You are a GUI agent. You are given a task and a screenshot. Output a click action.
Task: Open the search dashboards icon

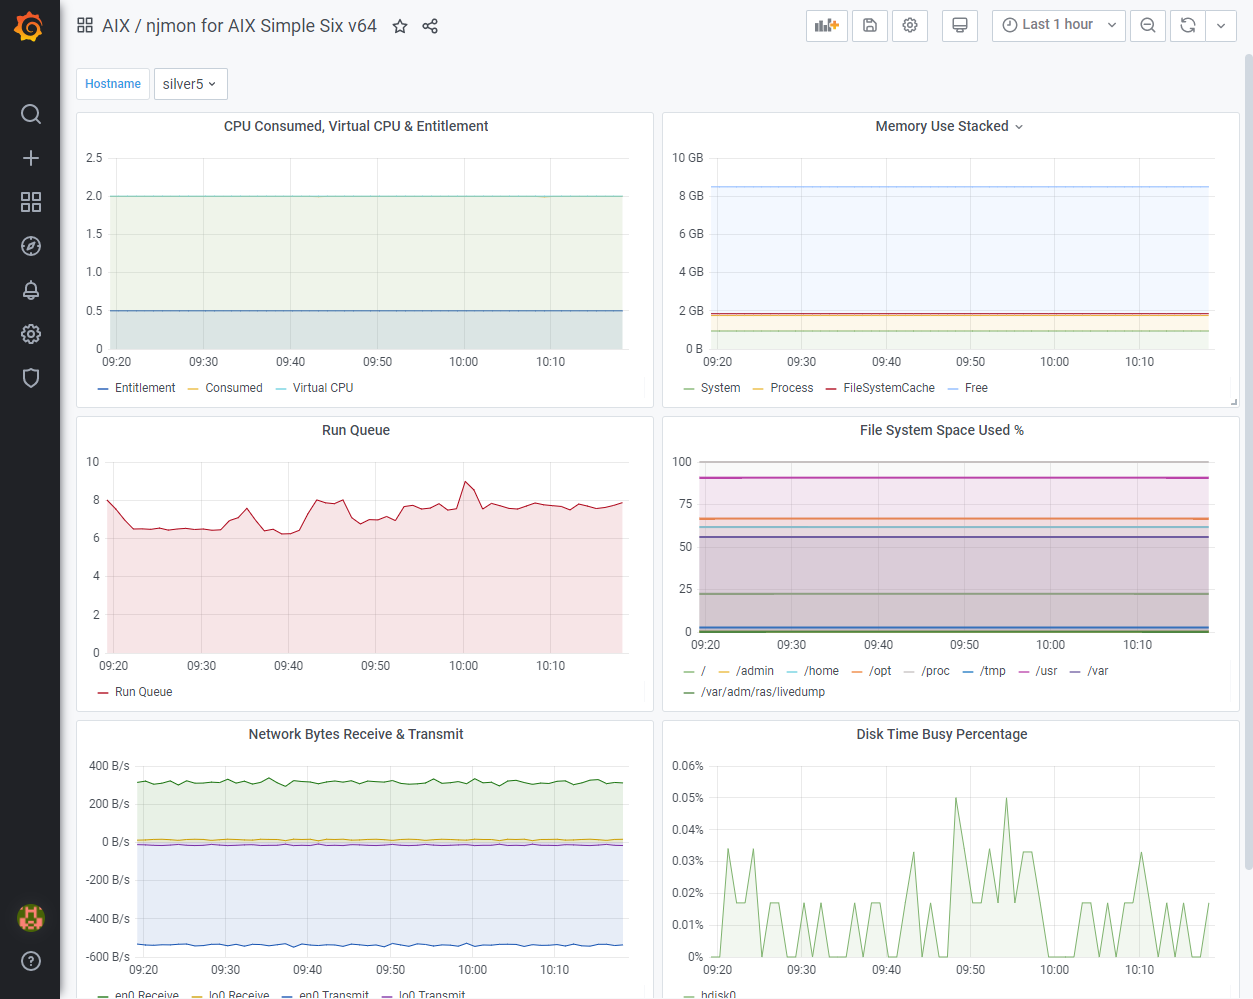pyautogui.click(x=31, y=114)
